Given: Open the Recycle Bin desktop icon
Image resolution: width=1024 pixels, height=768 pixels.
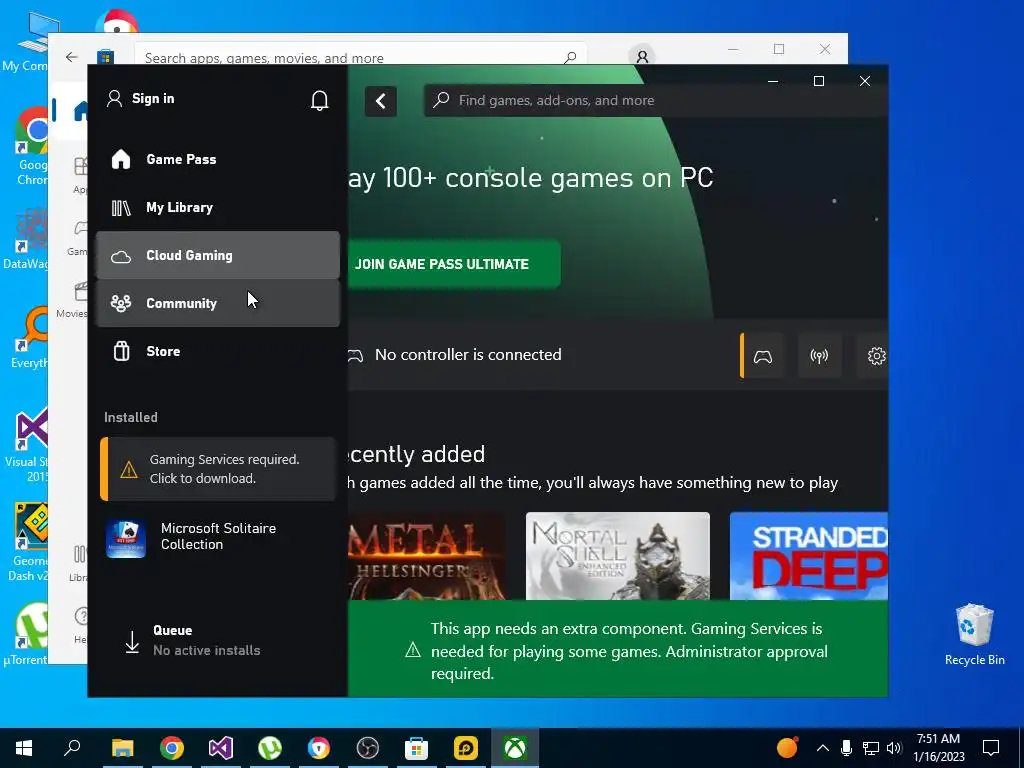Looking at the screenshot, I should coord(974,634).
